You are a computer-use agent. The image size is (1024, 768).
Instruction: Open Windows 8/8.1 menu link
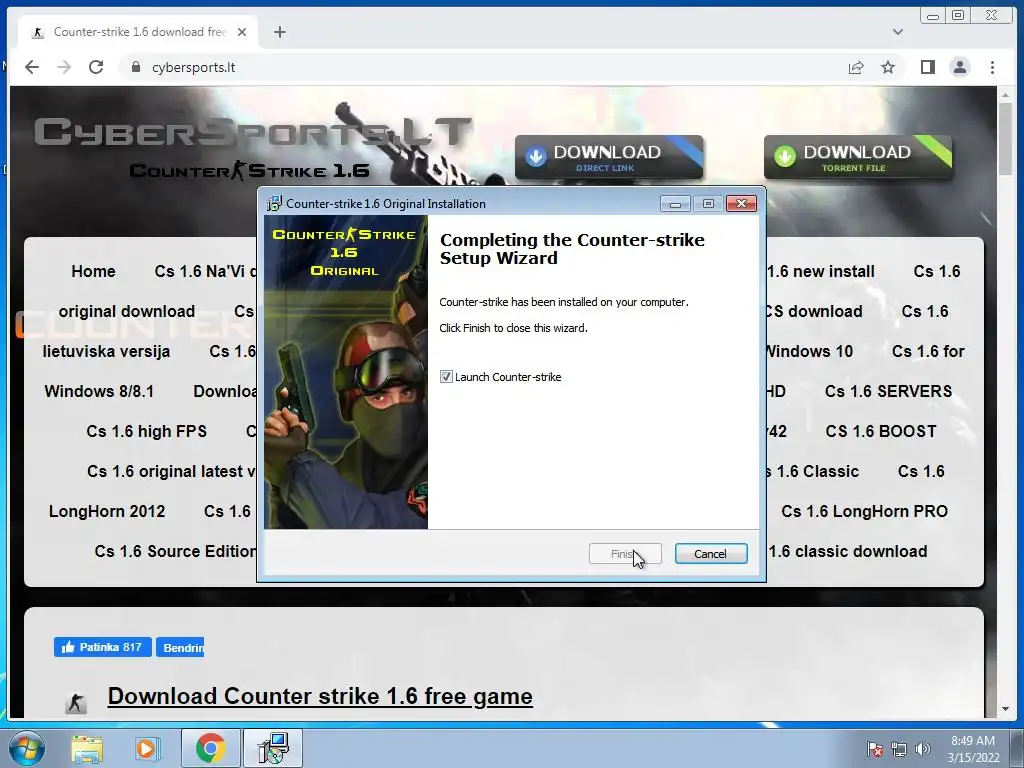click(x=99, y=391)
